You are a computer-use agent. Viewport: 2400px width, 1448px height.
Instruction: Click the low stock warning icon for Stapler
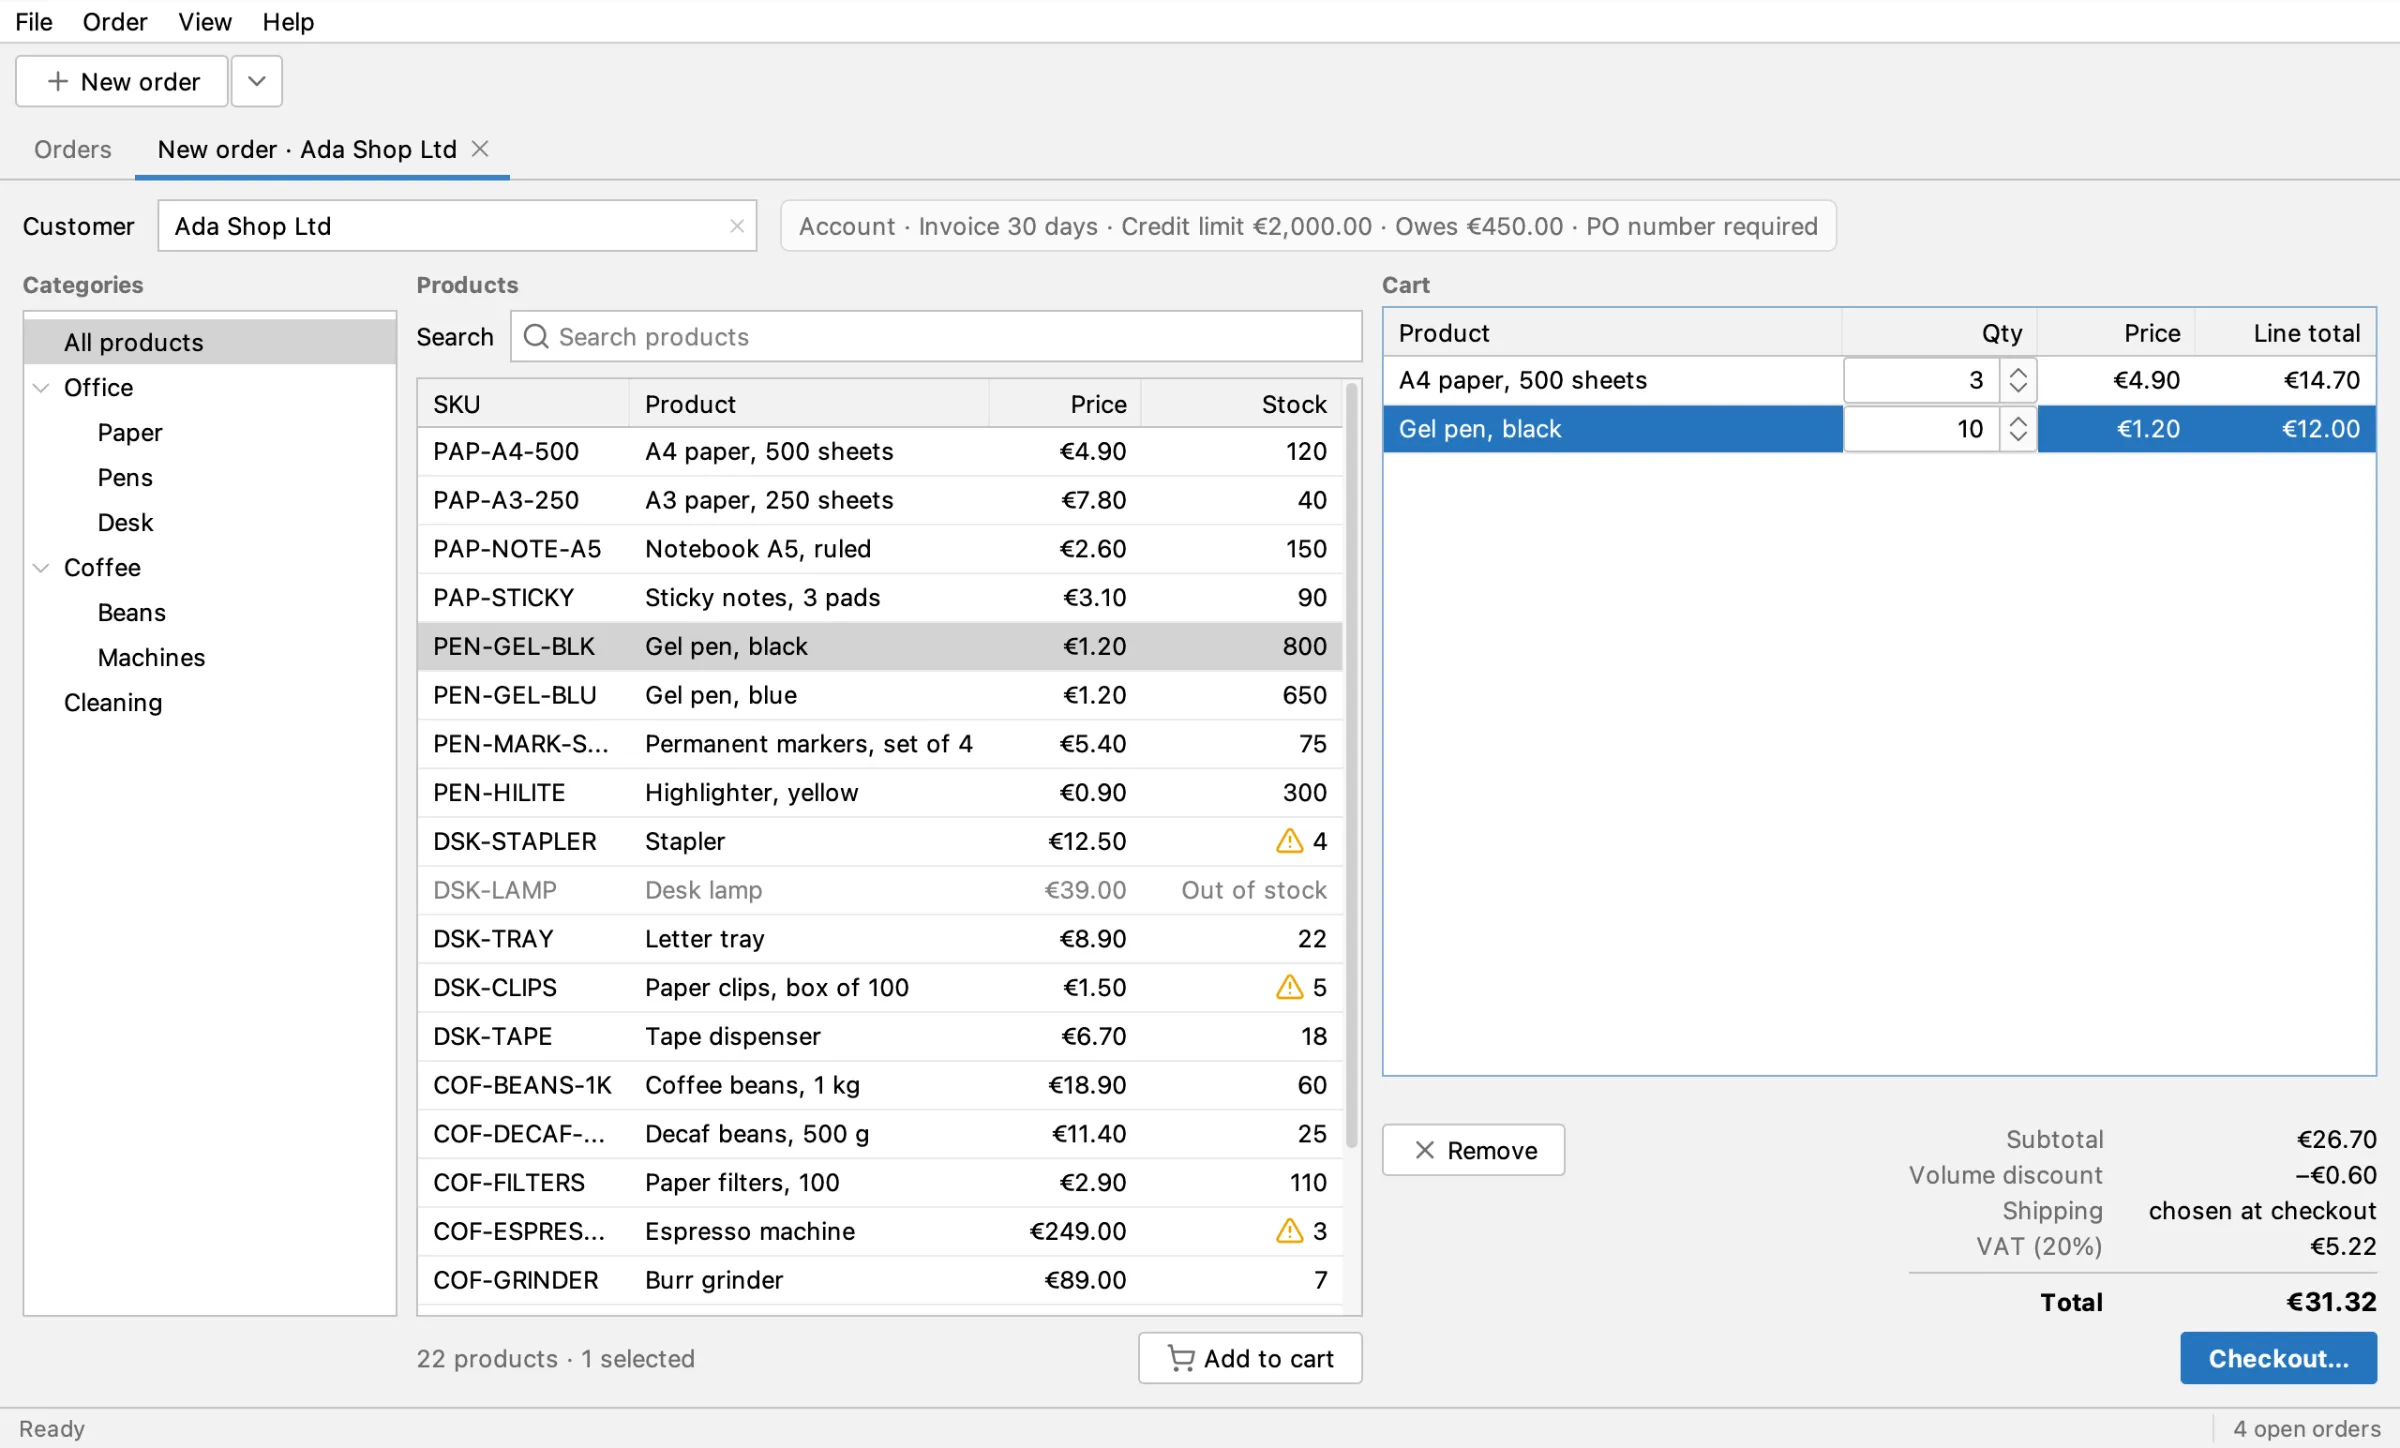1289,841
